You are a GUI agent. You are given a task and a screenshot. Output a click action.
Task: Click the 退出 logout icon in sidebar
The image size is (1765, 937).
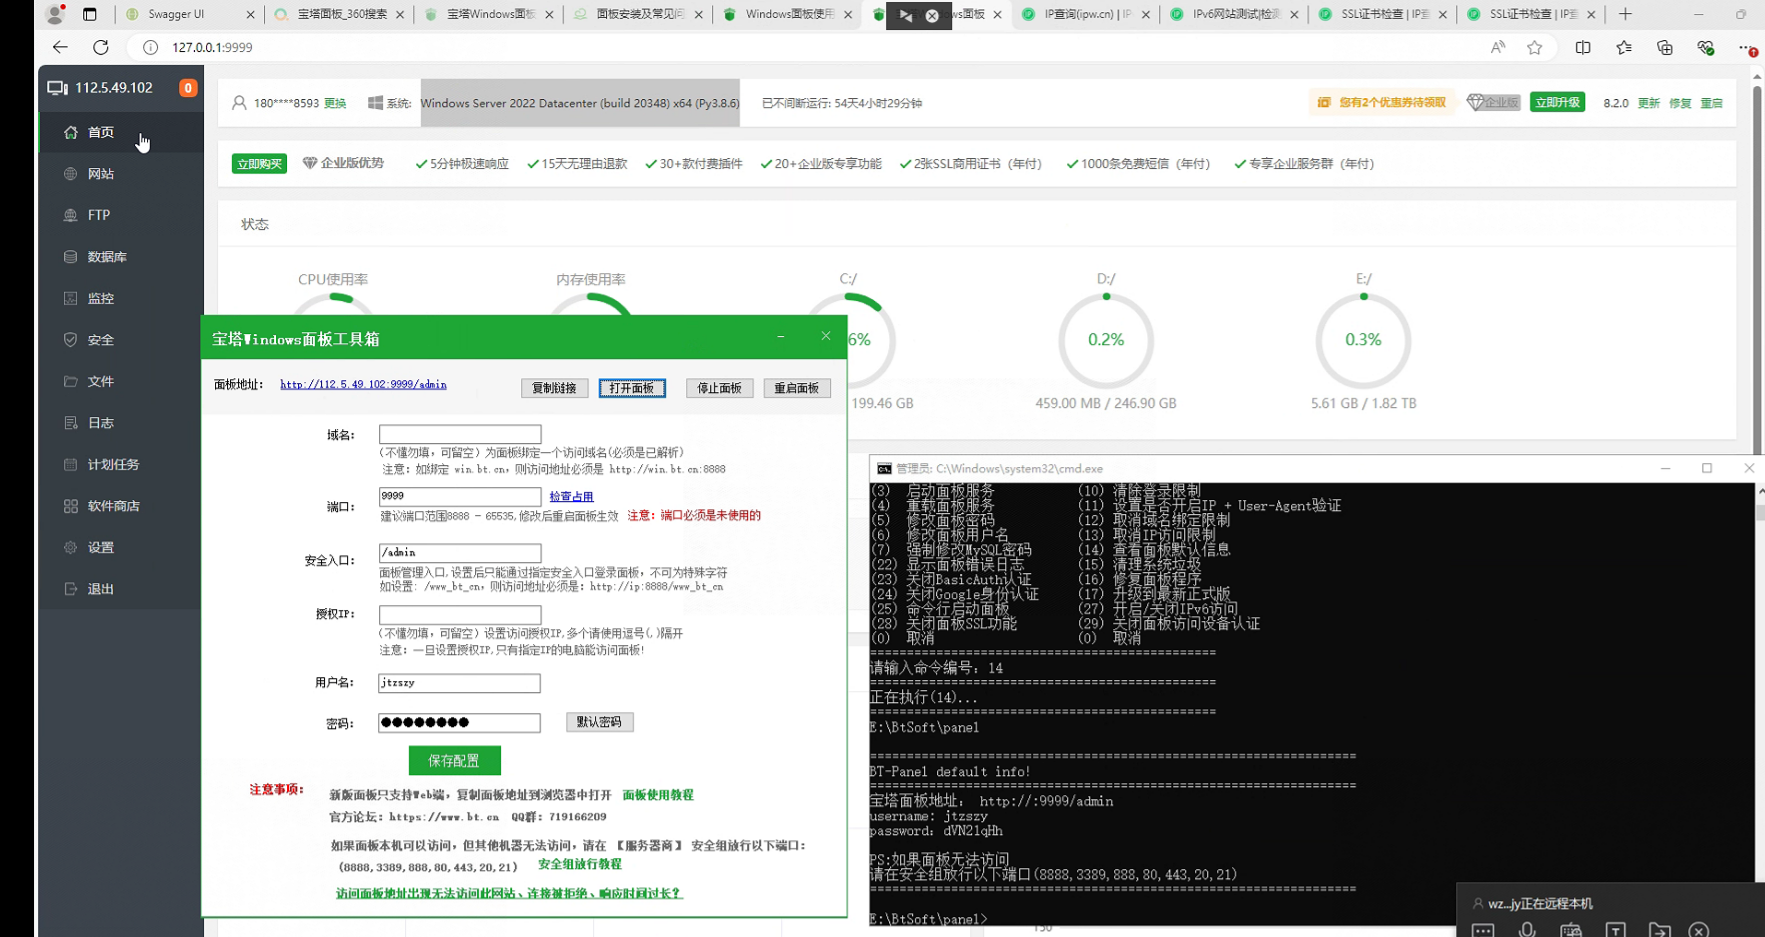(x=70, y=589)
